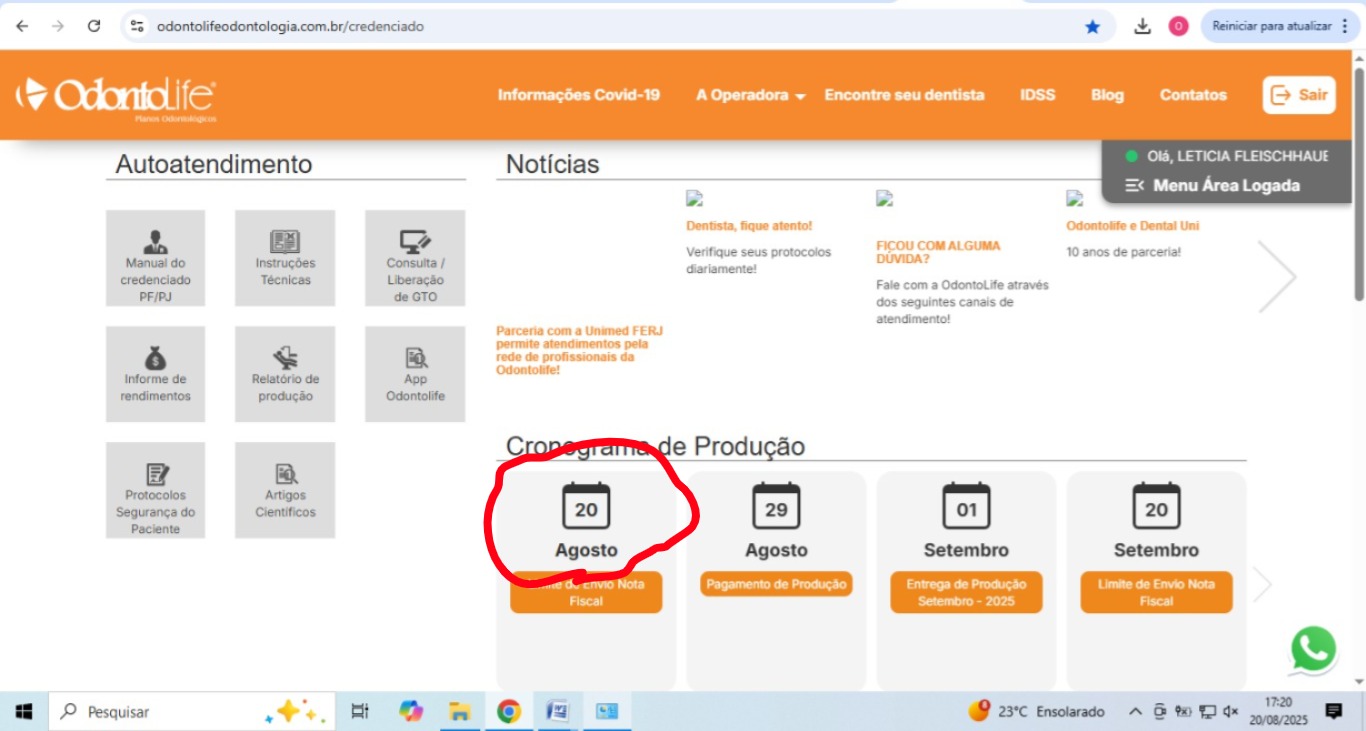Click the text '10 anos de parceria!'
The width and height of the screenshot is (1366, 731).
[1123, 252]
